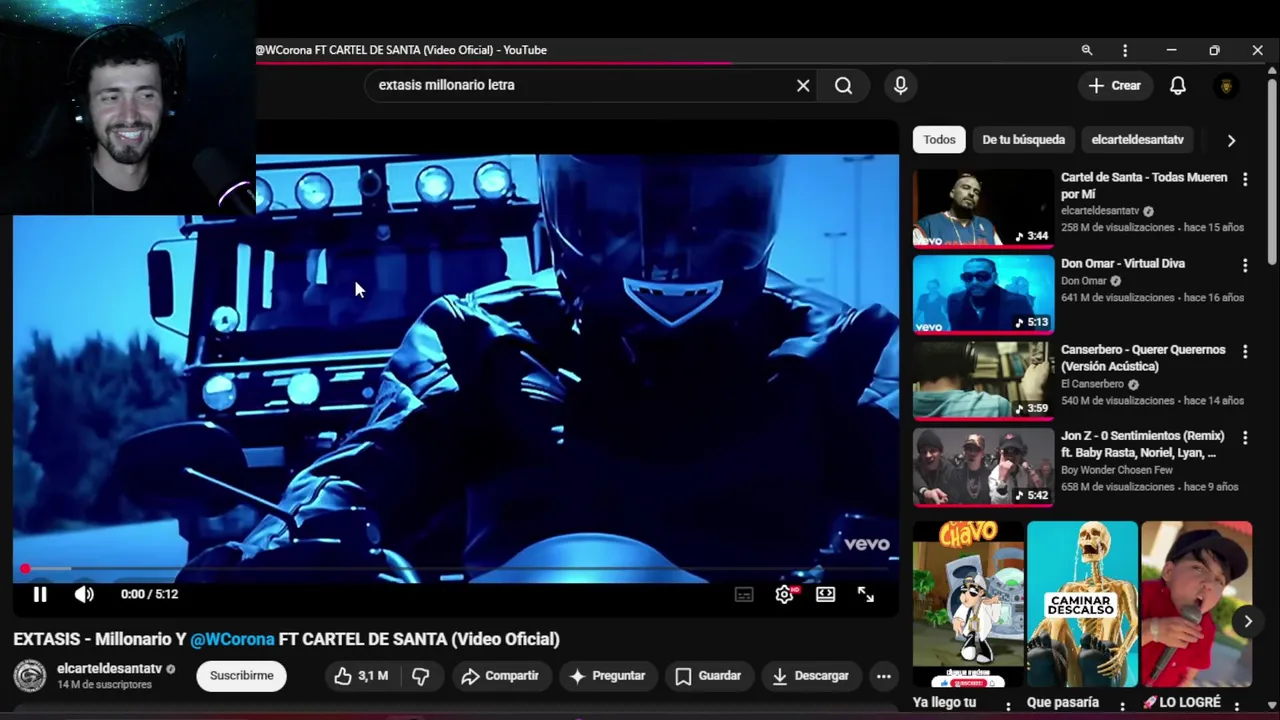Select the De tu búsqueda chip

click(x=1023, y=140)
